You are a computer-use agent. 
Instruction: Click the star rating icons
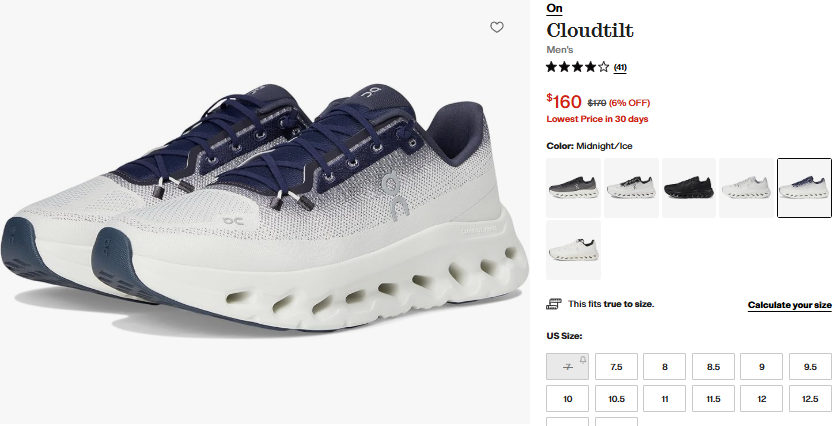pyautogui.click(x=577, y=67)
